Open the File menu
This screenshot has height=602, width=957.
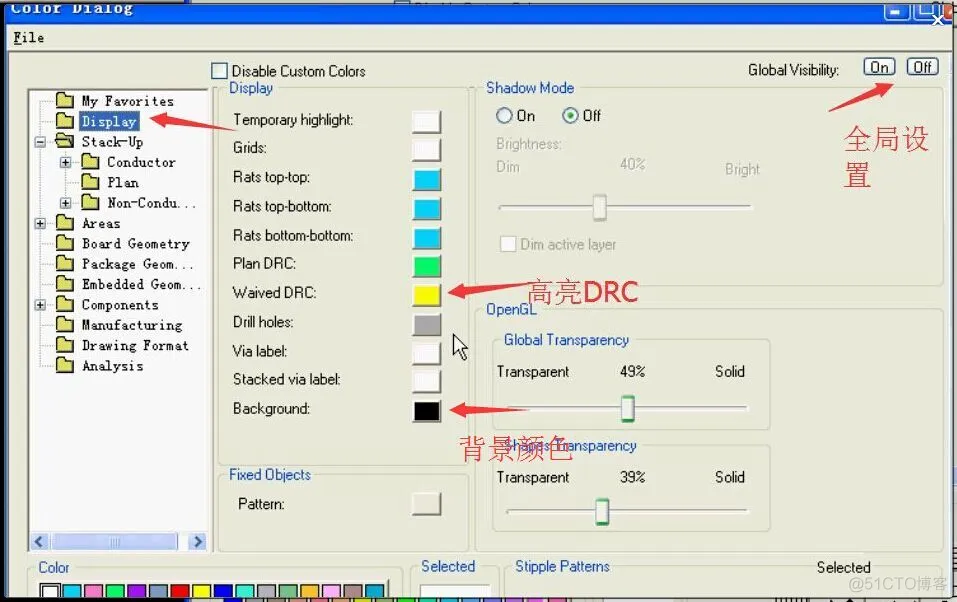click(x=28, y=38)
